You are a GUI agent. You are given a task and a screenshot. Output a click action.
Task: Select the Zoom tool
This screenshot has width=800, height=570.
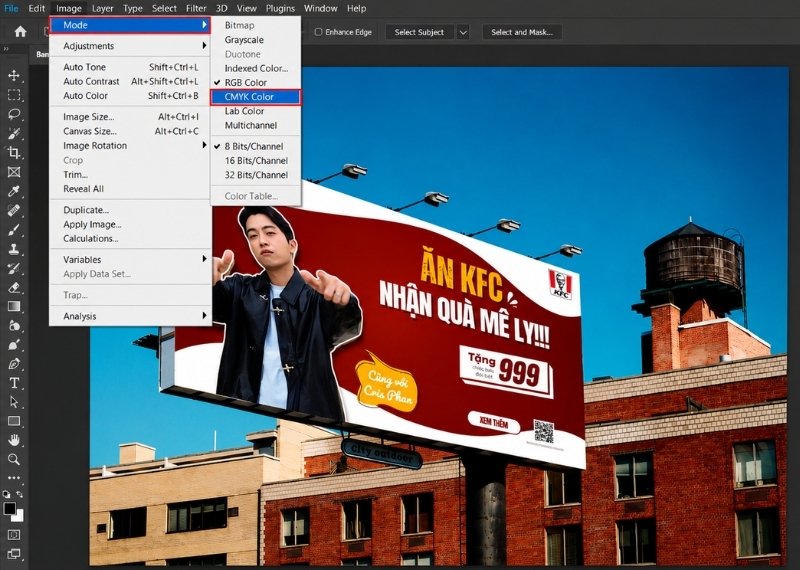pos(14,459)
